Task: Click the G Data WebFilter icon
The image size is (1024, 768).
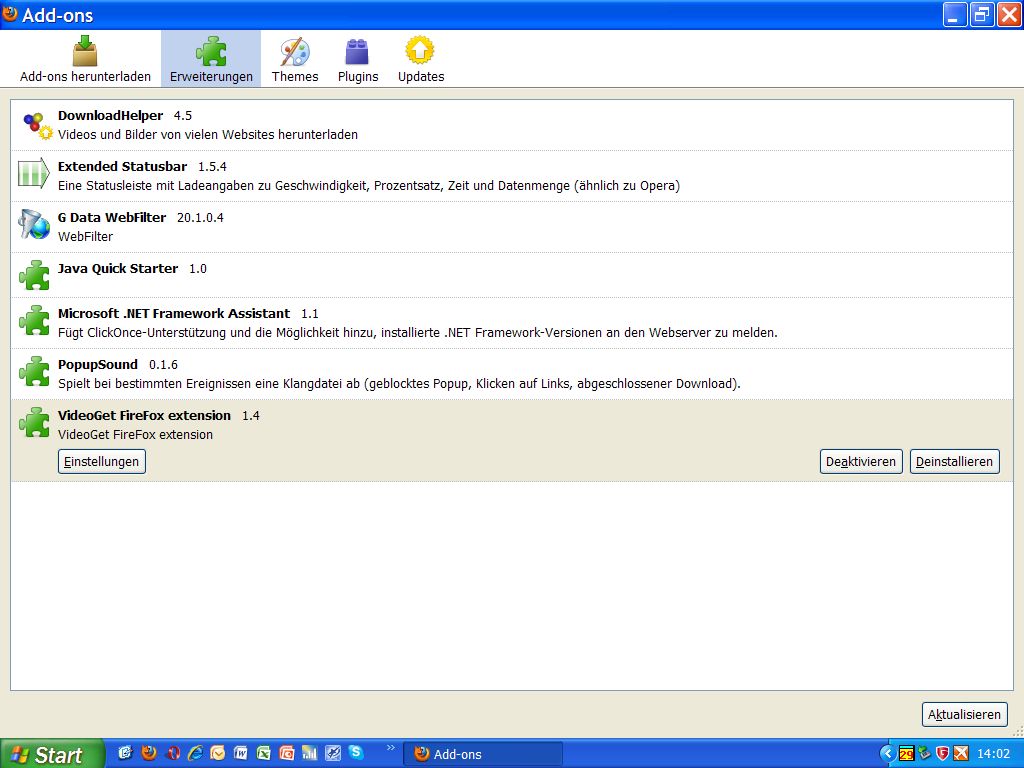Action: 34,225
